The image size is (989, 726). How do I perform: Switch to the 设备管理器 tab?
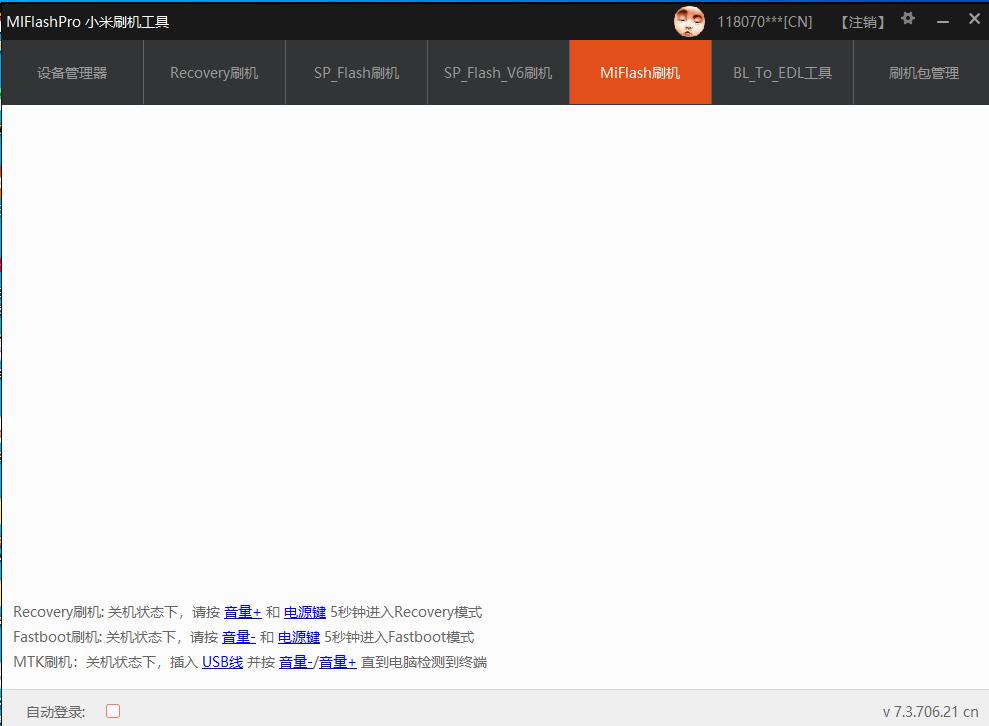pos(70,72)
